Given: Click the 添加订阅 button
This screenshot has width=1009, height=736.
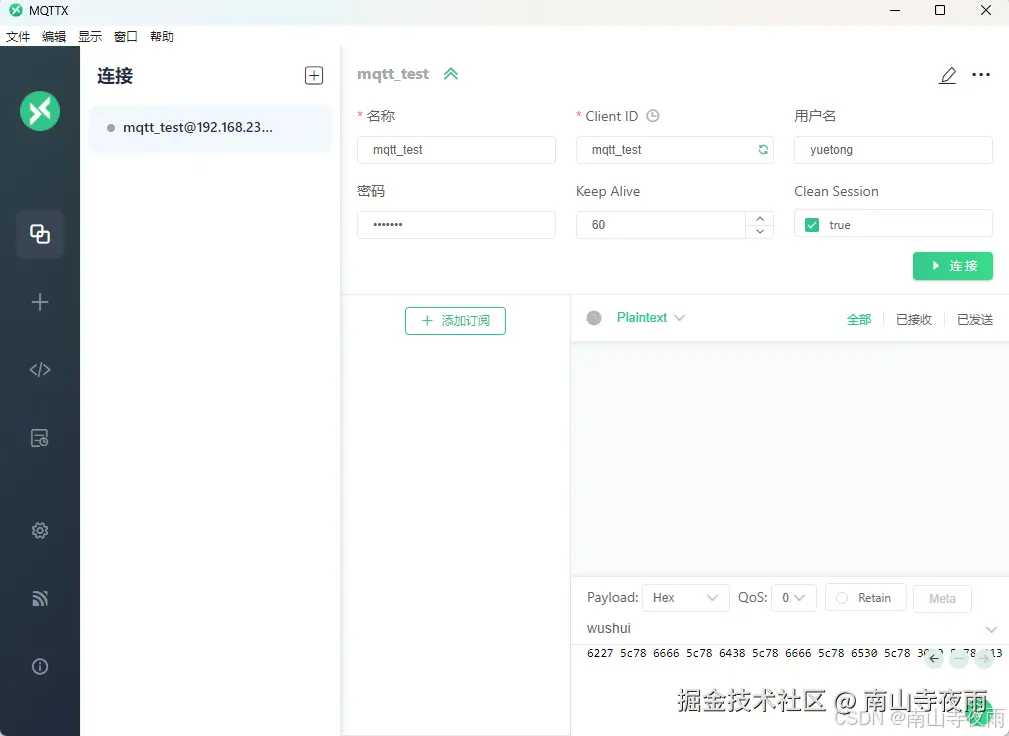Looking at the screenshot, I should coord(455,322).
